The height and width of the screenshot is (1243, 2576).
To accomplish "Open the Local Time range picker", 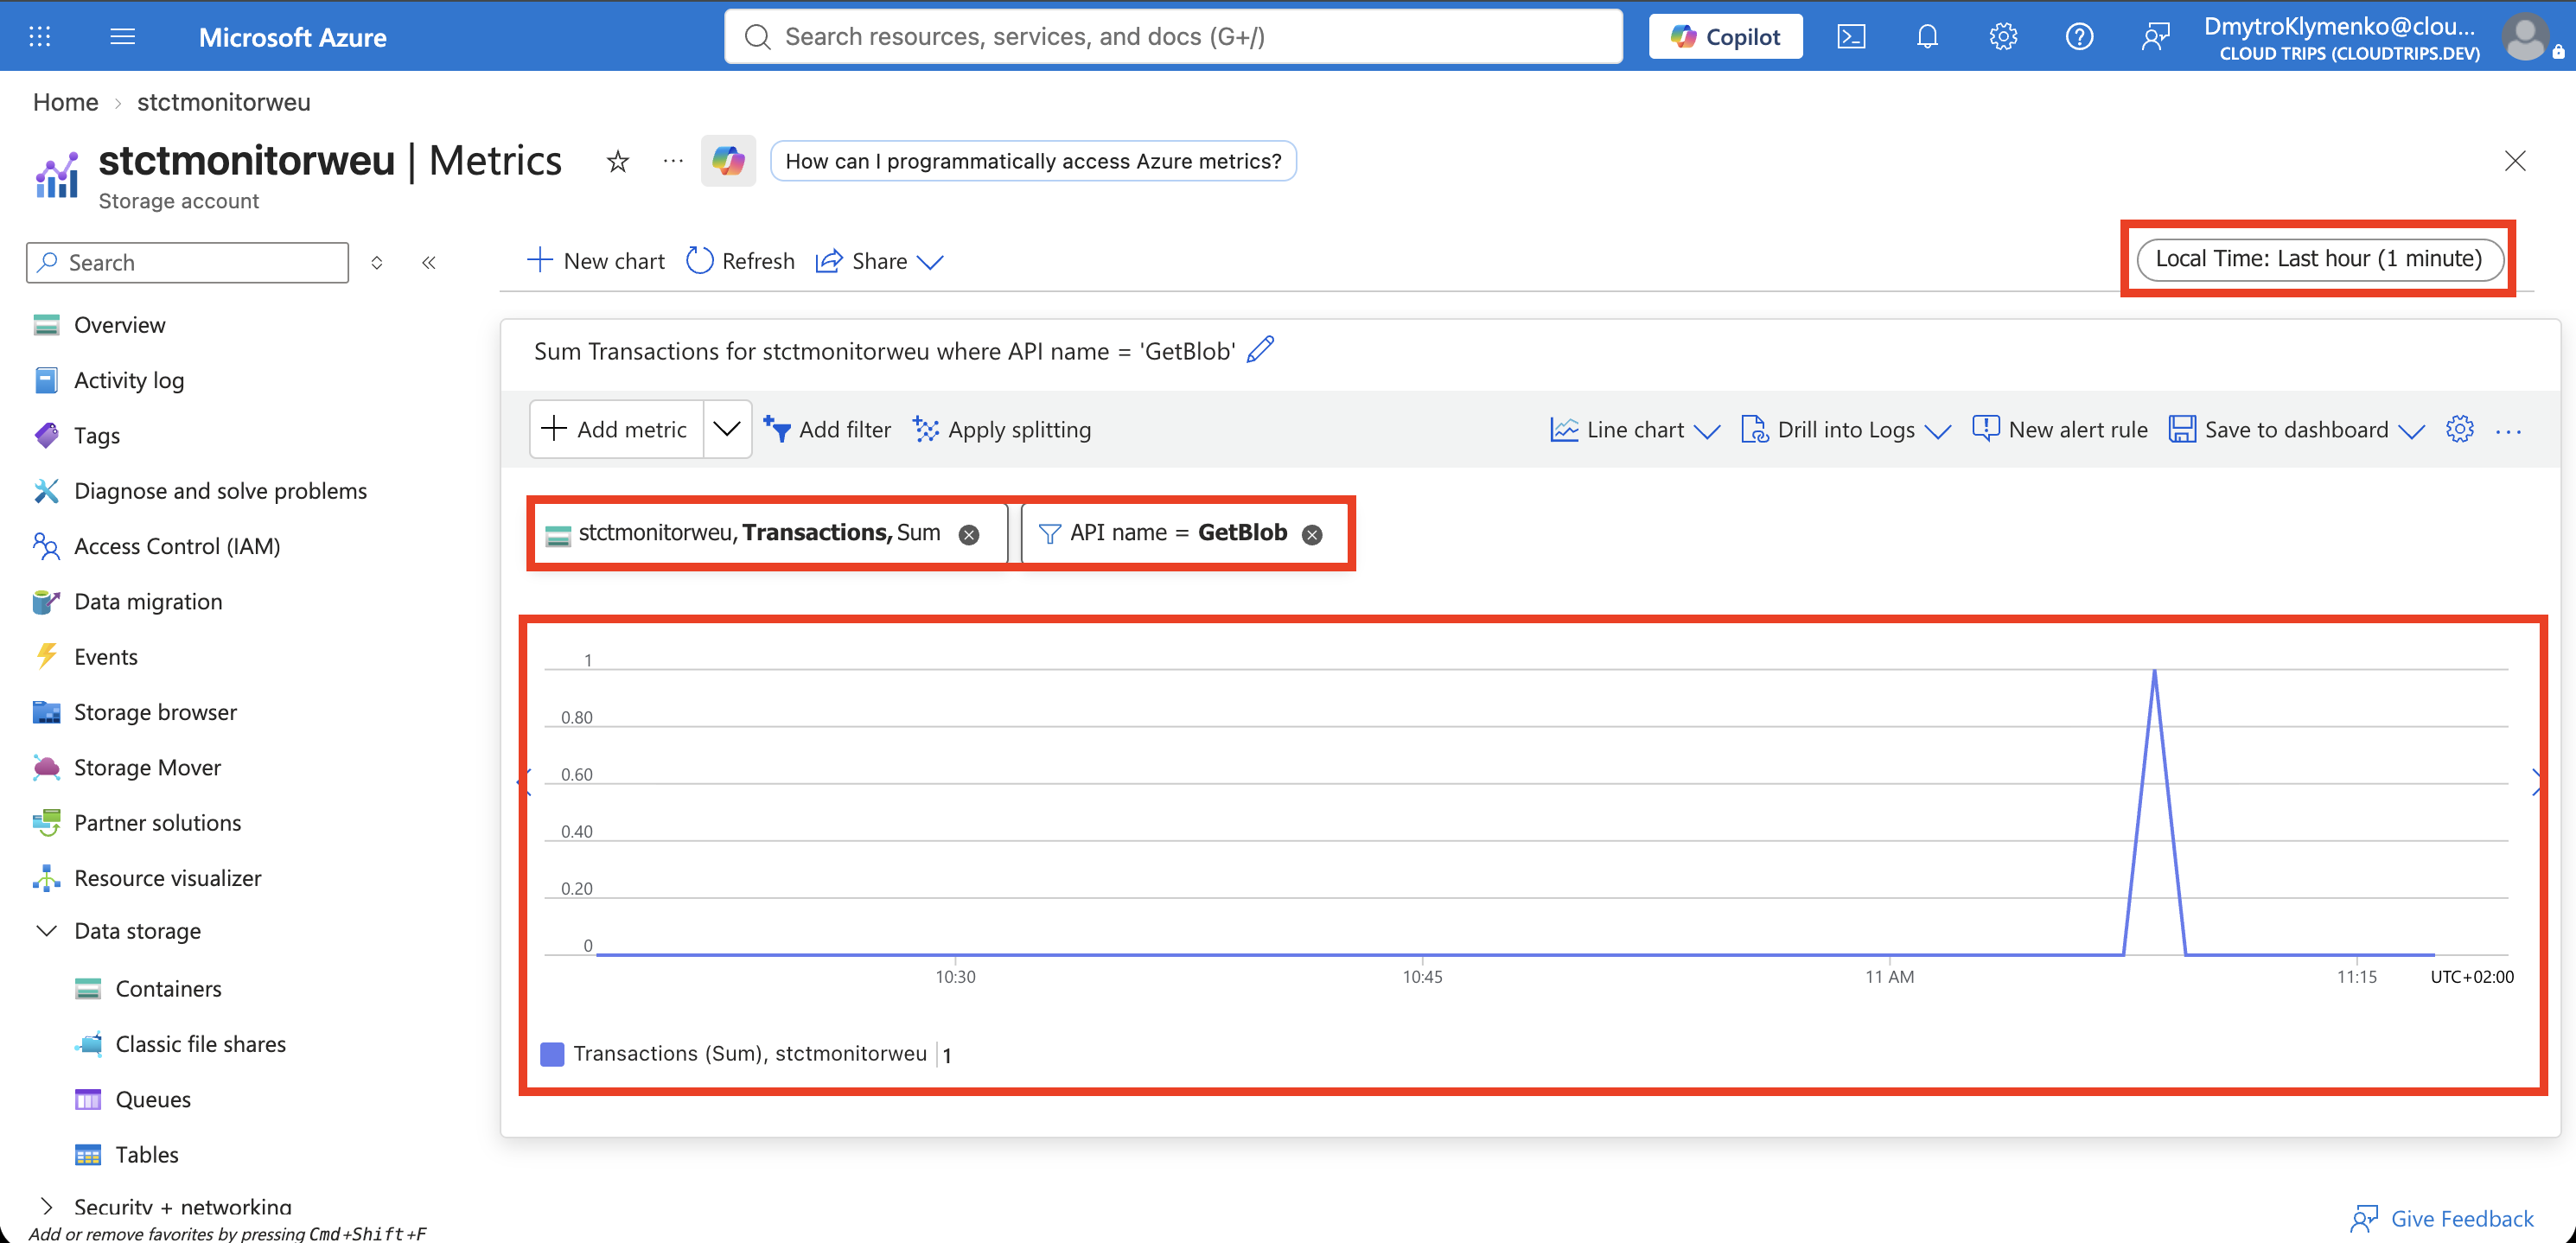I will tap(2319, 259).
